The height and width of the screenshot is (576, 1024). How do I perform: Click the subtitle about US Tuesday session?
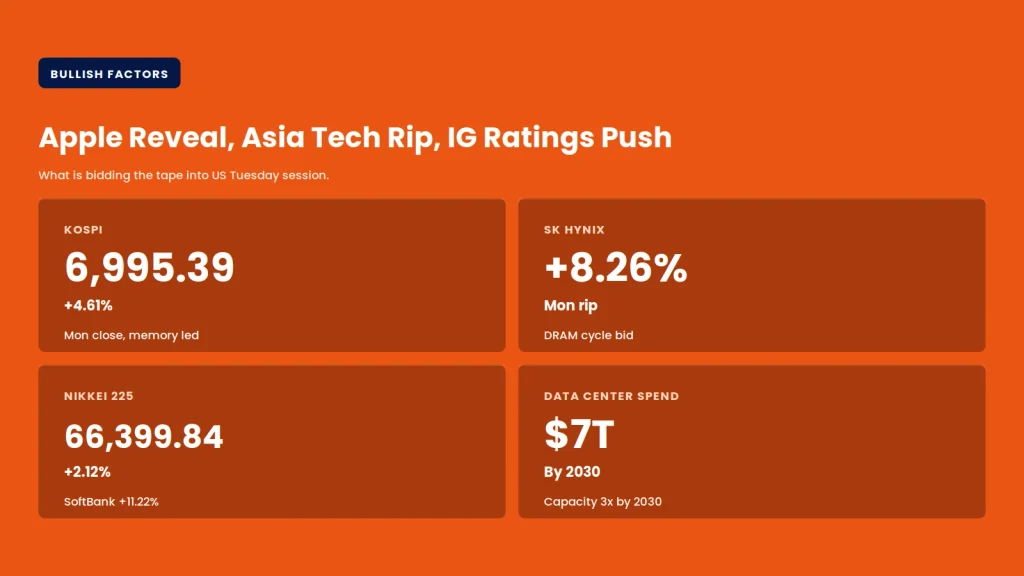pyautogui.click(x=184, y=175)
